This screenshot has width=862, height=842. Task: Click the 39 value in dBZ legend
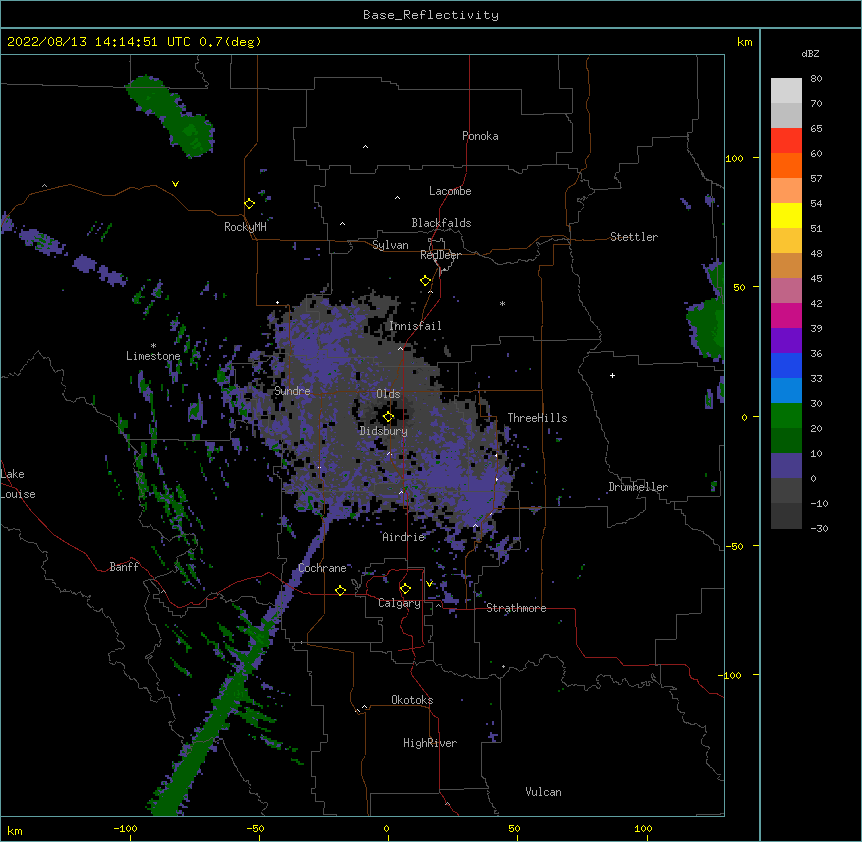tap(816, 329)
